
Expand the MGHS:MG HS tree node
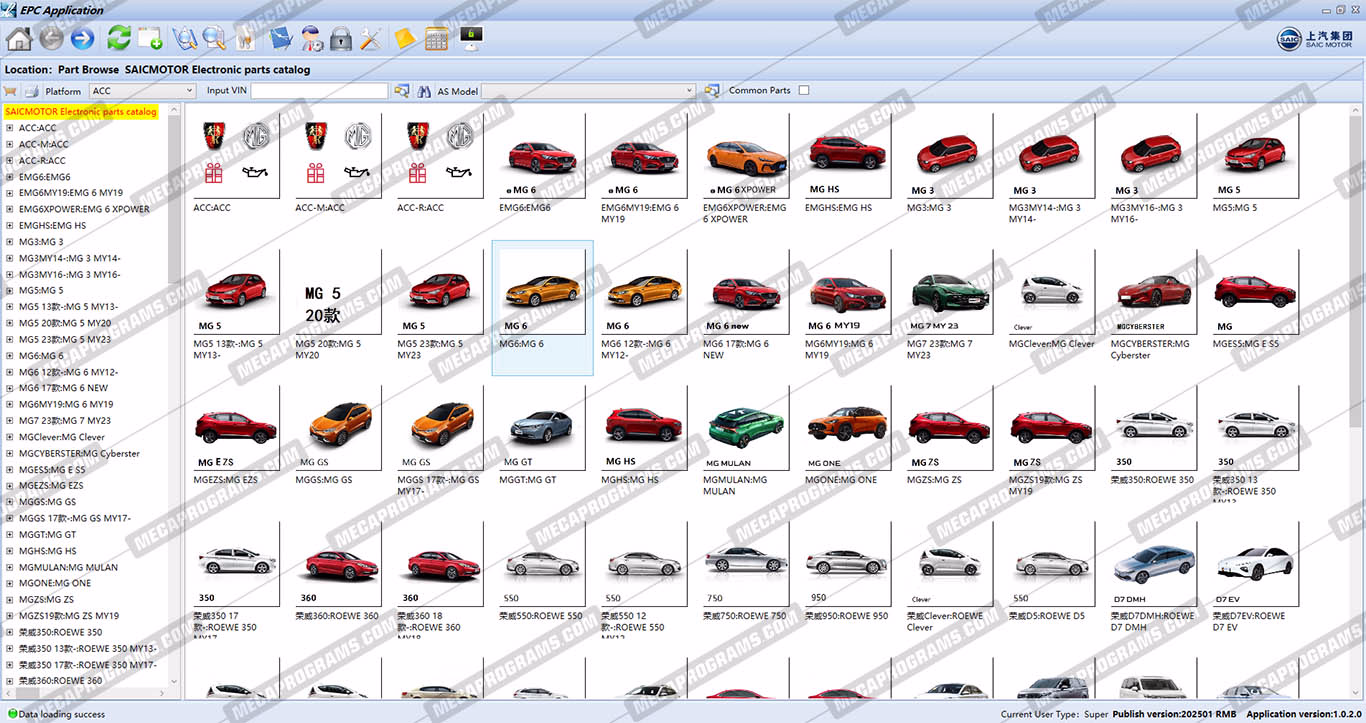pos(9,551)
